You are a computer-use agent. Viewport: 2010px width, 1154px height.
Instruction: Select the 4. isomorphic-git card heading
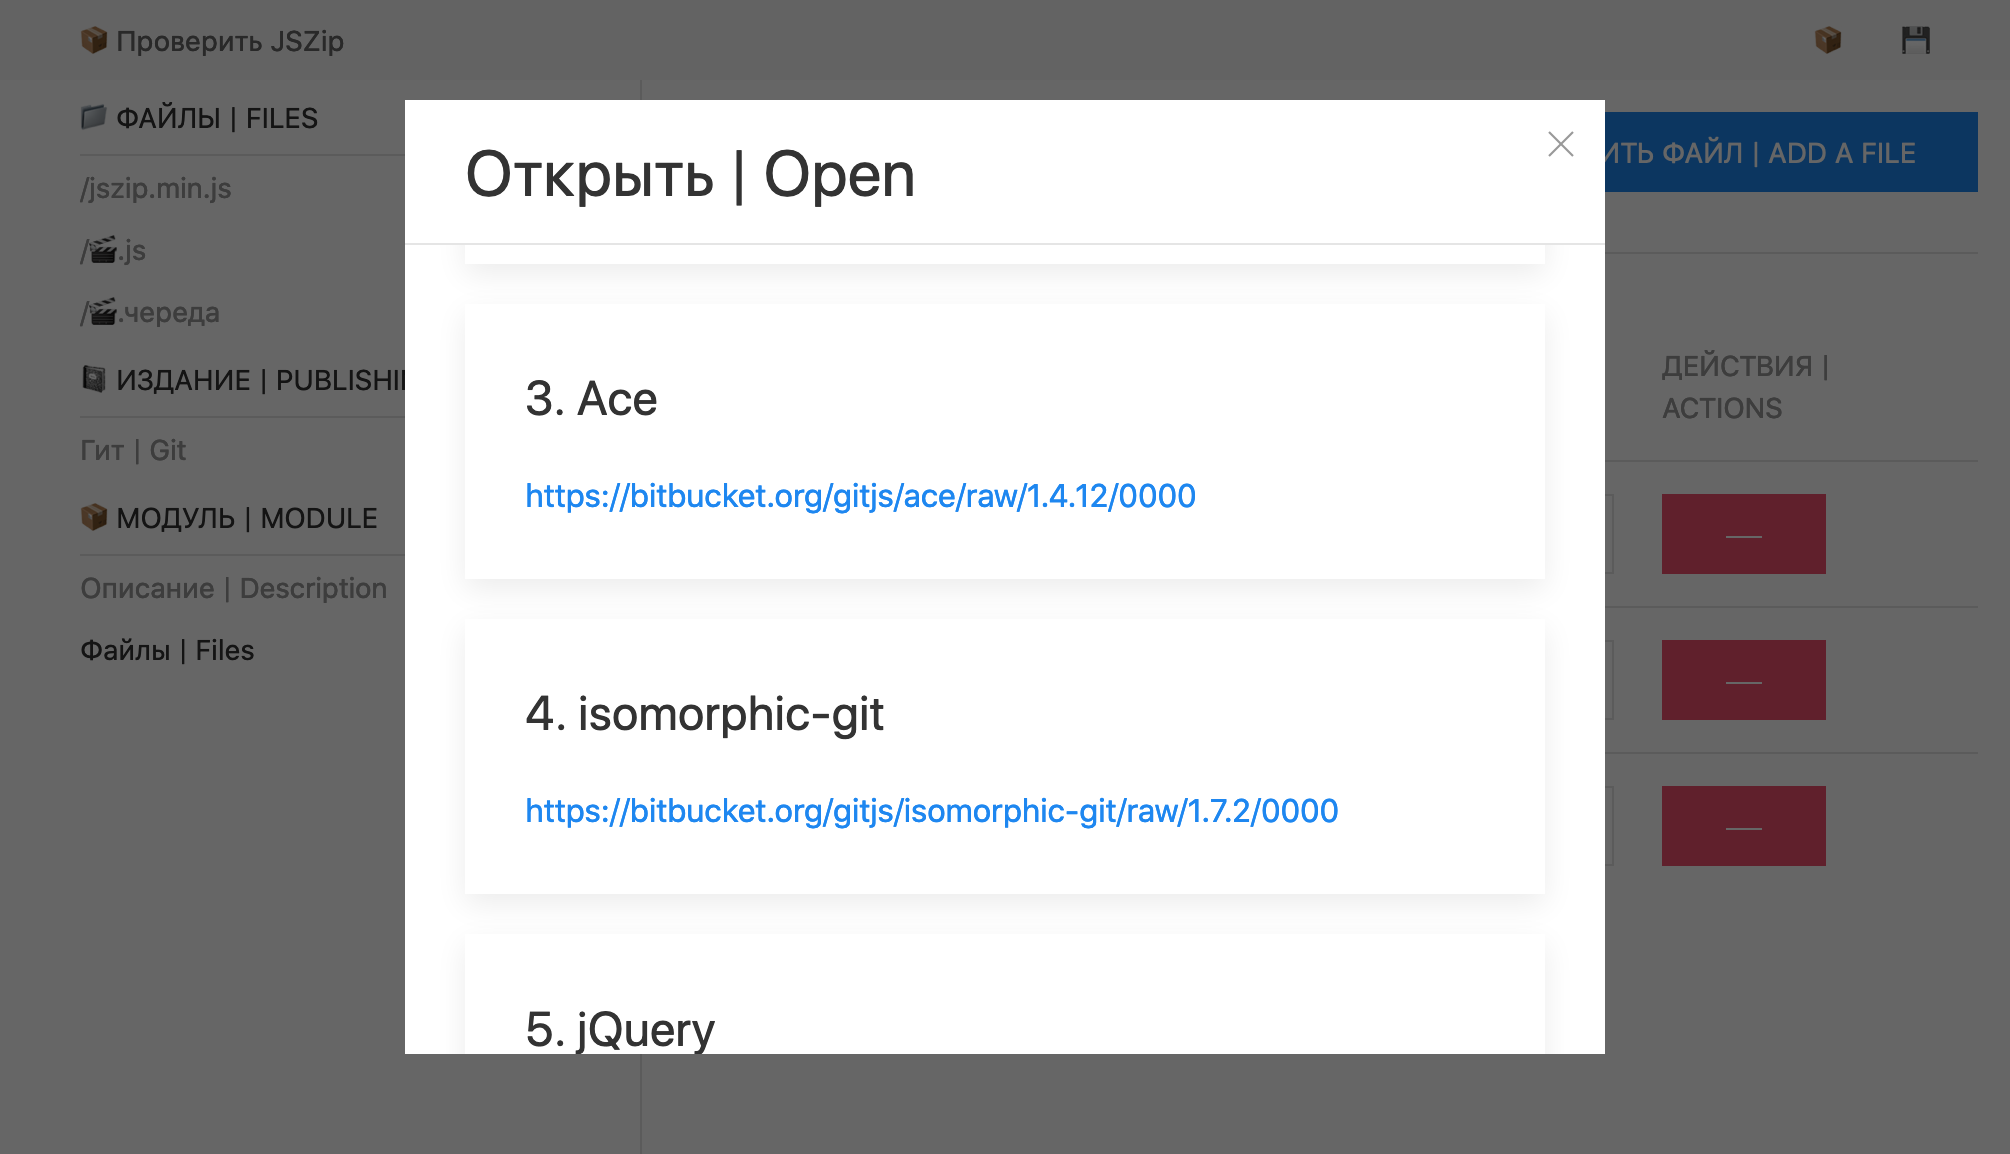pyautogui.click(x=704, y=714)
